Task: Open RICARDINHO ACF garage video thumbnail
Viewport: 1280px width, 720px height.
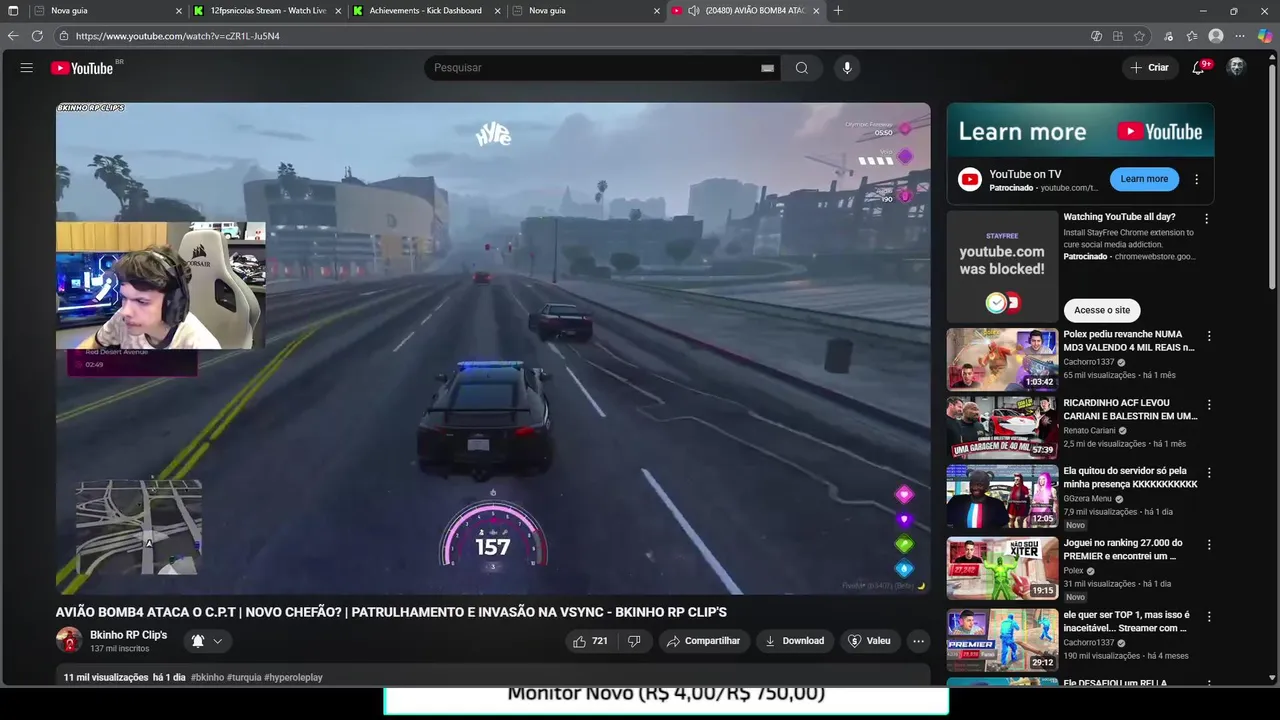Action: click(x=1002, y=427)
